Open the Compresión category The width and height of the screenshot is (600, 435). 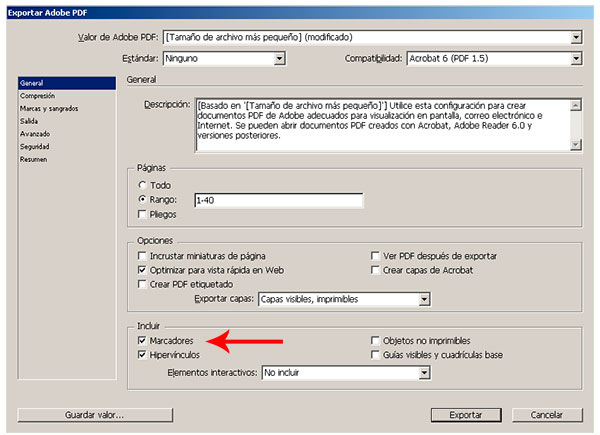67,96
